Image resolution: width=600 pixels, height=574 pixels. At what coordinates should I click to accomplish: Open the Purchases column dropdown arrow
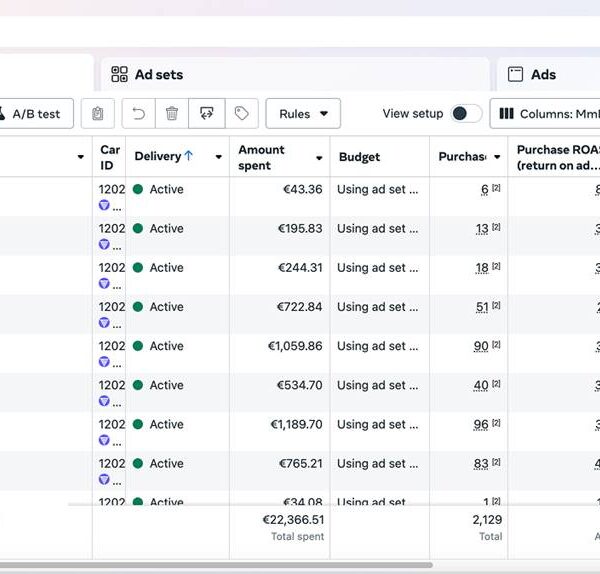click(497, 157)
